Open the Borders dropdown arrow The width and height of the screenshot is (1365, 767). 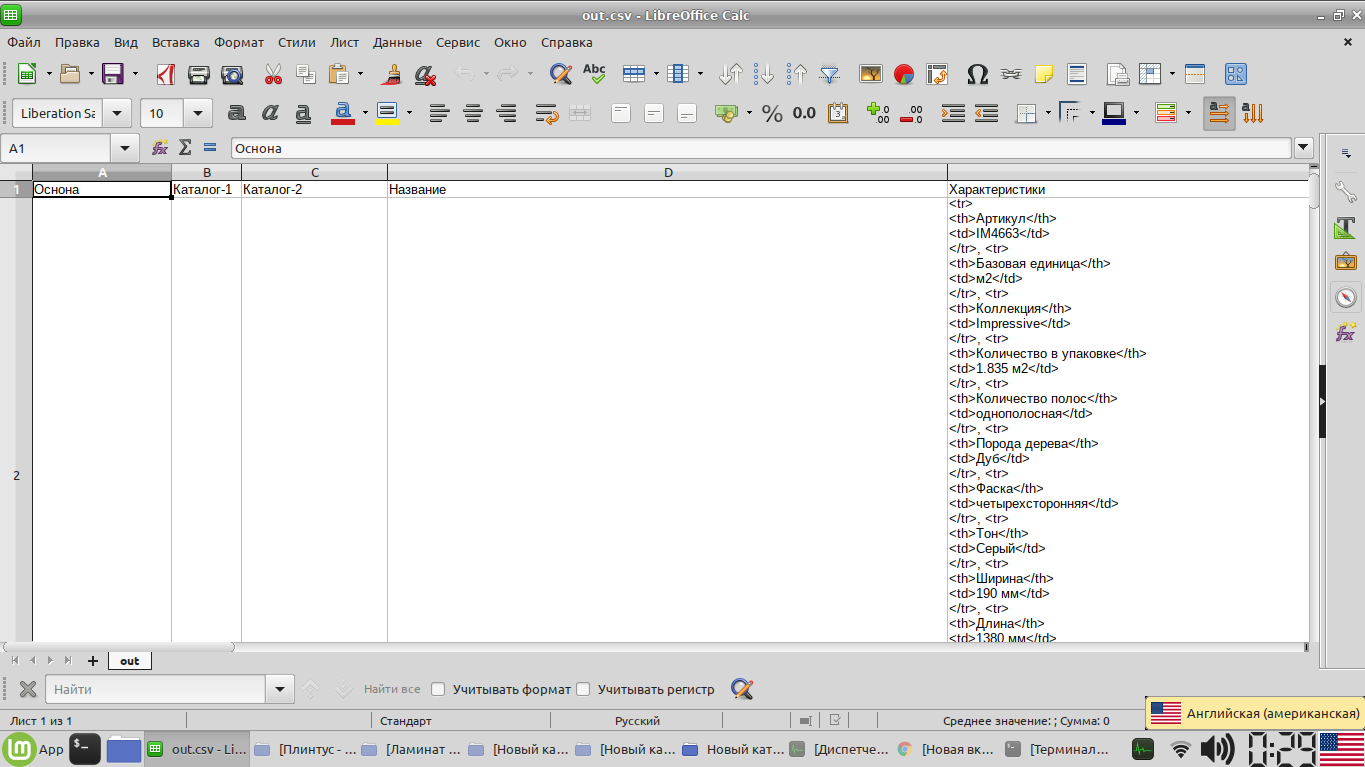tap(1048, 113)
